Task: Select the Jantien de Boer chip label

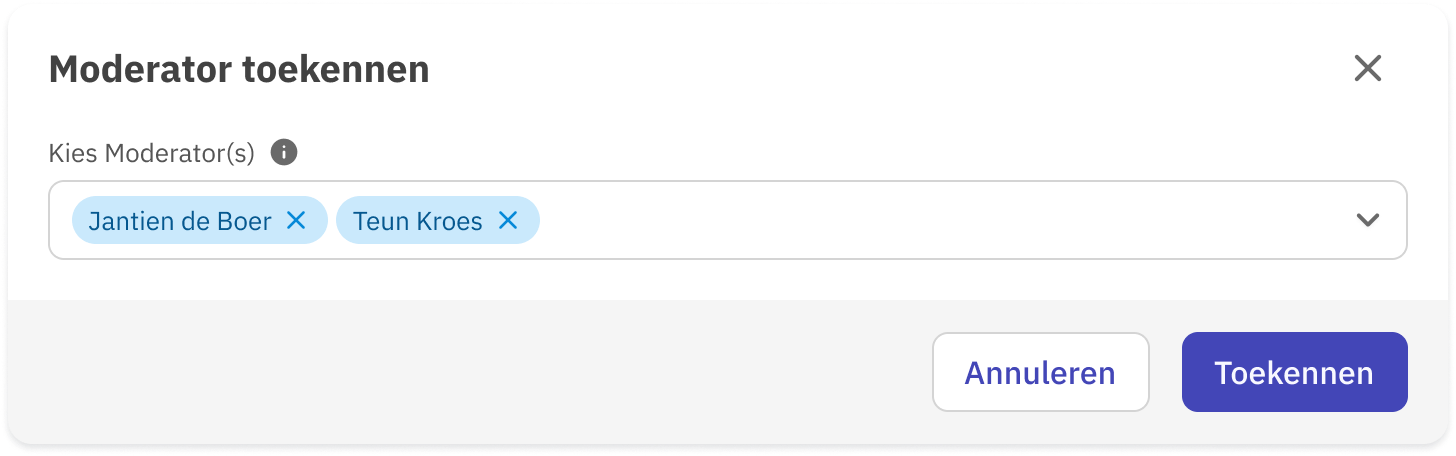Action: [x=180, y=221]
